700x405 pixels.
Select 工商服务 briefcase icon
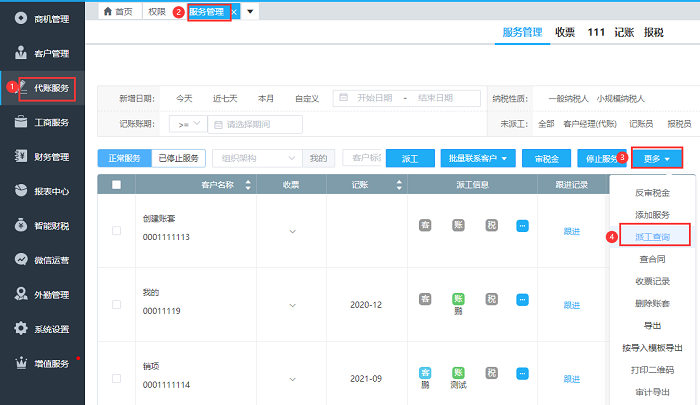coord(21,122)
